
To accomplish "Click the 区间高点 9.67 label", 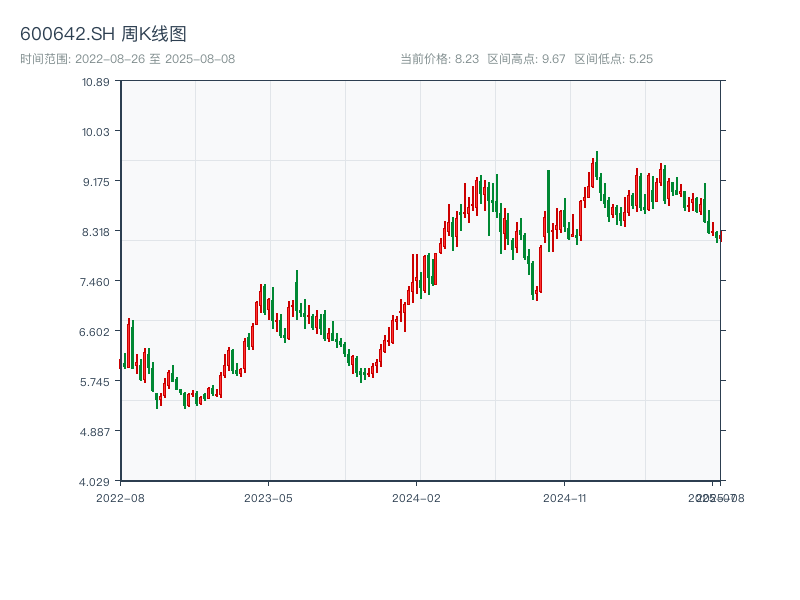I will click(526, 59).
